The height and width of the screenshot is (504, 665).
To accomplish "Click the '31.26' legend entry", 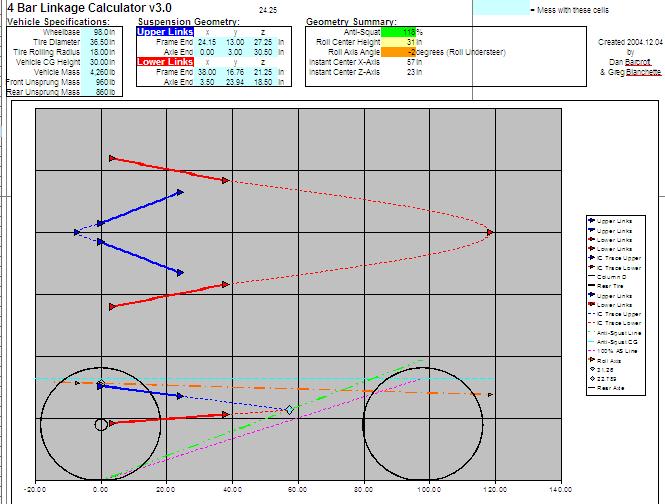I will click(602, 370).
